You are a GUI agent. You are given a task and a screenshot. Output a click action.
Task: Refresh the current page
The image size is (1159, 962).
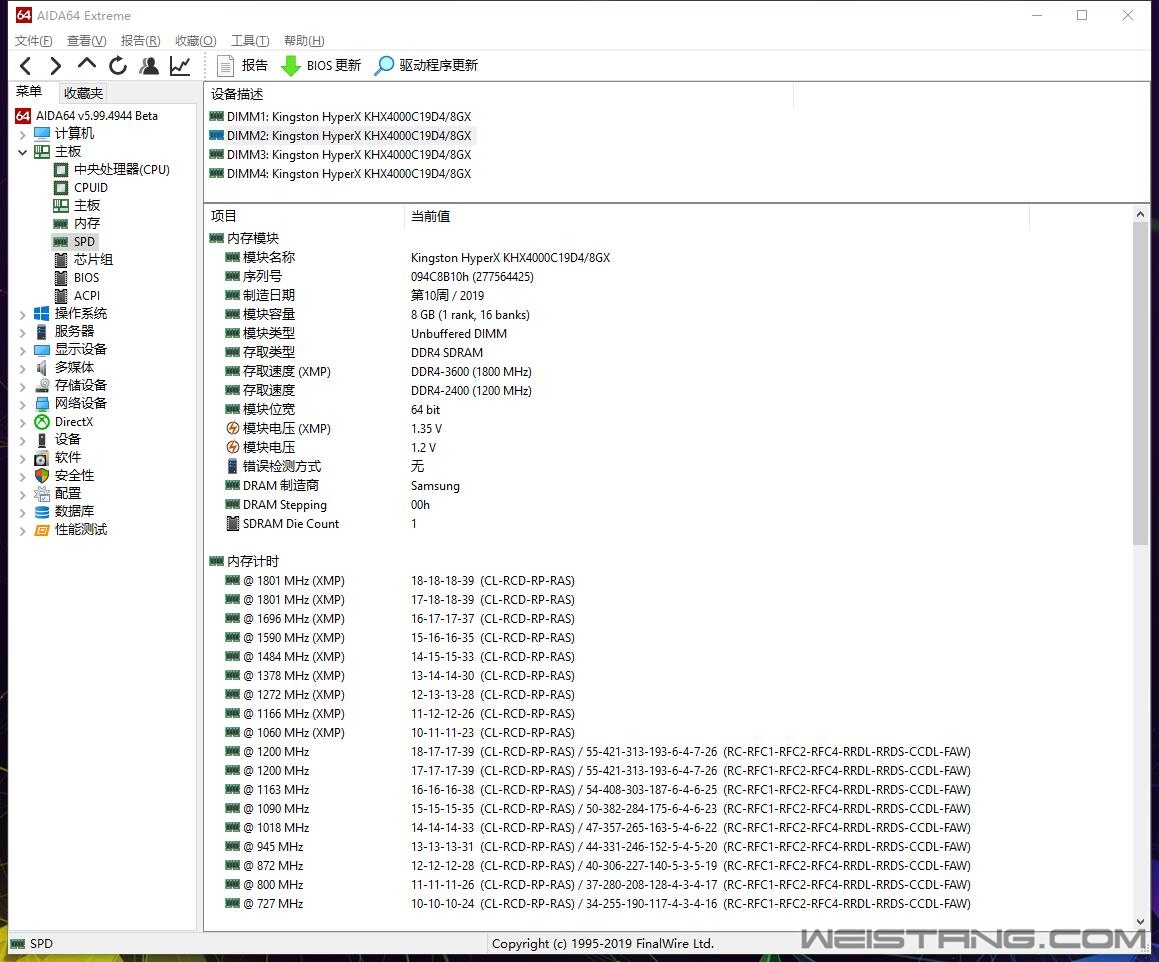(118, 66)
